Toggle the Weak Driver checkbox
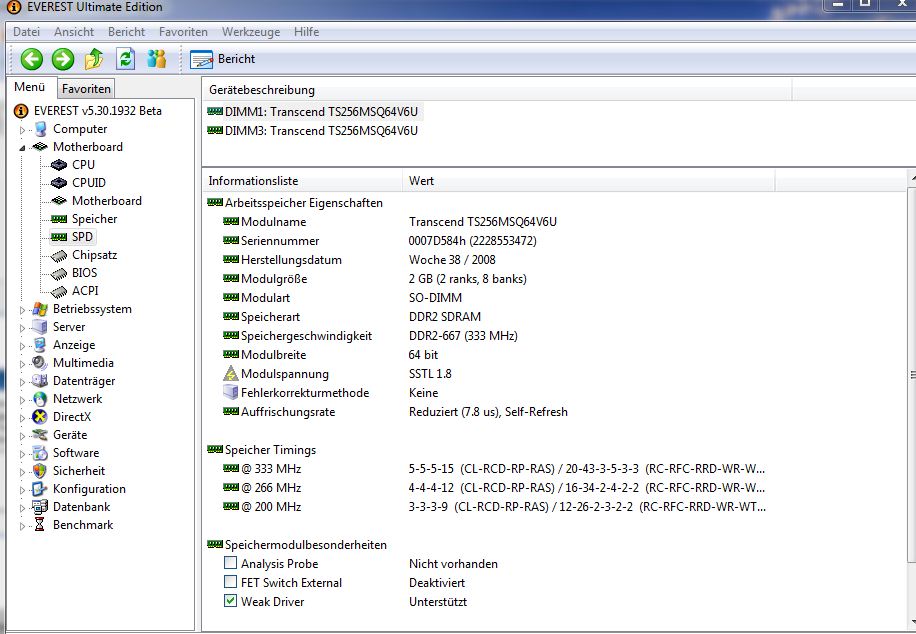This screenshot has height=634, width=916. click(x=231, y=601)
